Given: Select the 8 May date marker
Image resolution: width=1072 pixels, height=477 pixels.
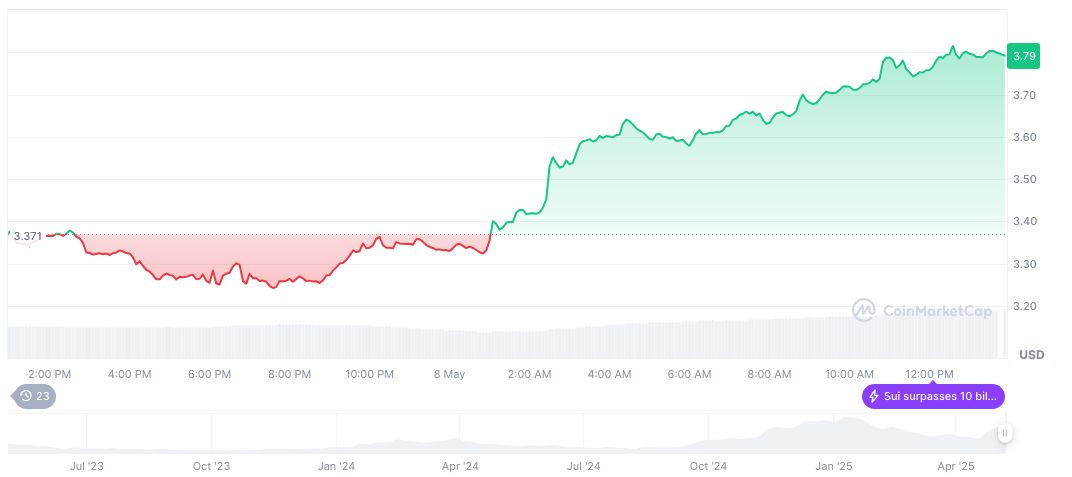Looking at the screenshot, I should point(449,374).
